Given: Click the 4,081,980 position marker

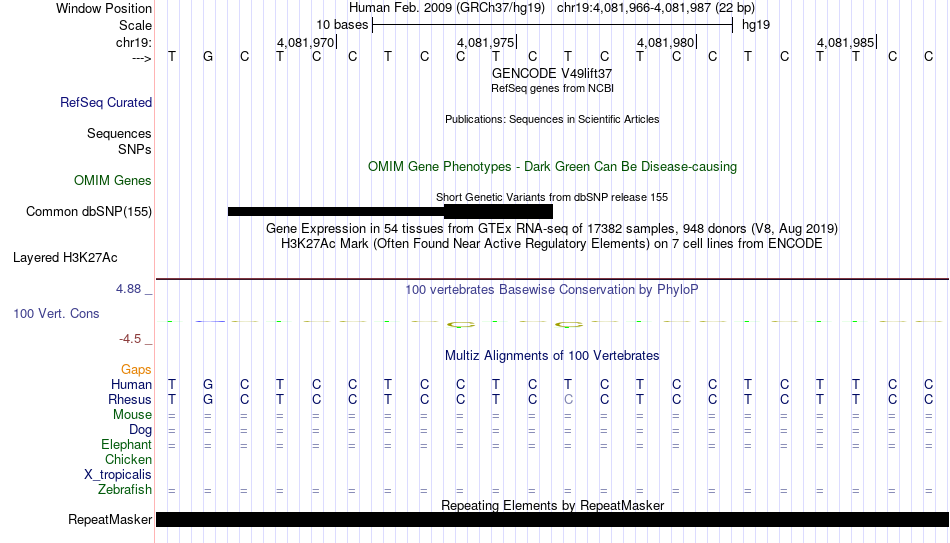Looking at the screenshot, I should pyautogui.click(x=666, y=42).
